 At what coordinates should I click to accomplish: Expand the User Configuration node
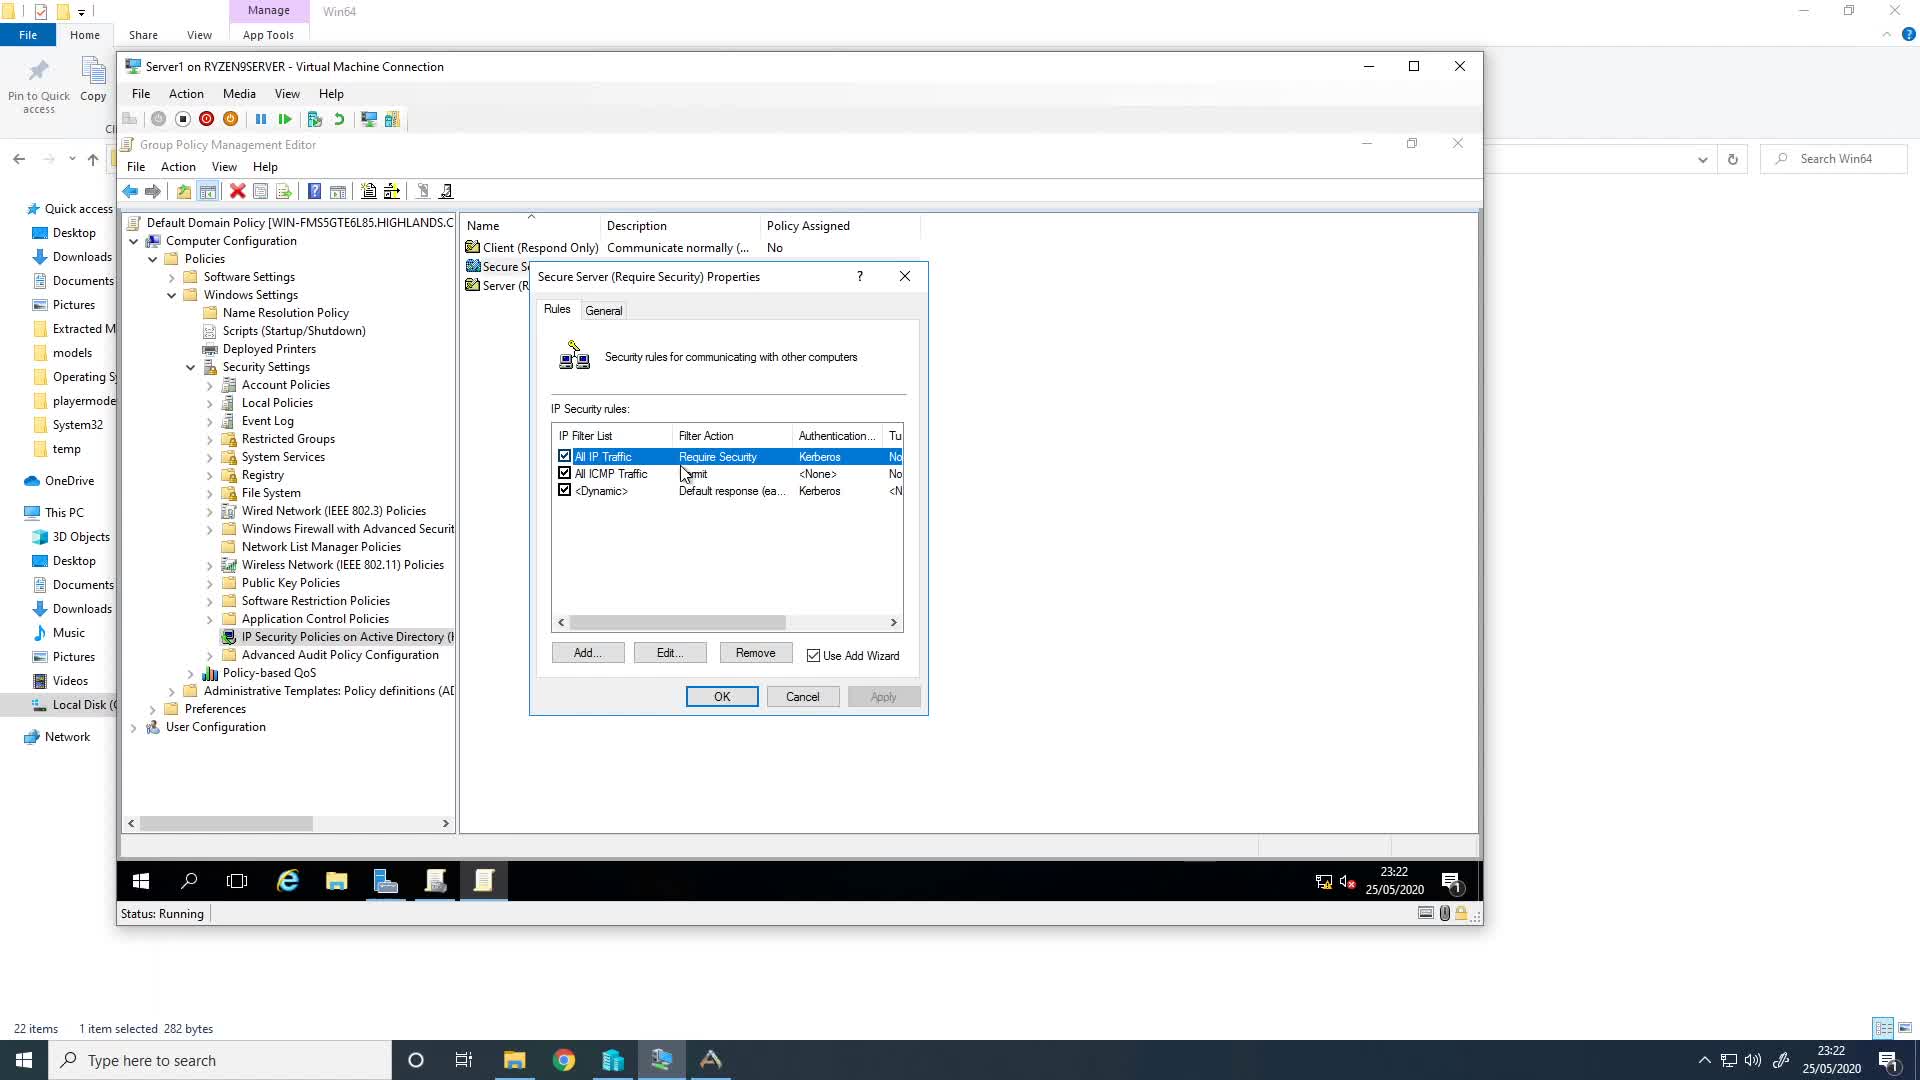click(134, 728)
